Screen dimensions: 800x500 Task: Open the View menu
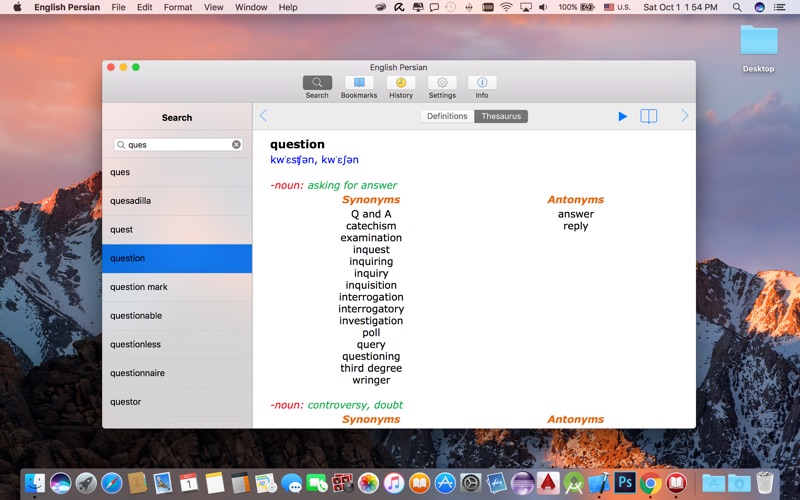pyautogui.click(x=213, y=7)
